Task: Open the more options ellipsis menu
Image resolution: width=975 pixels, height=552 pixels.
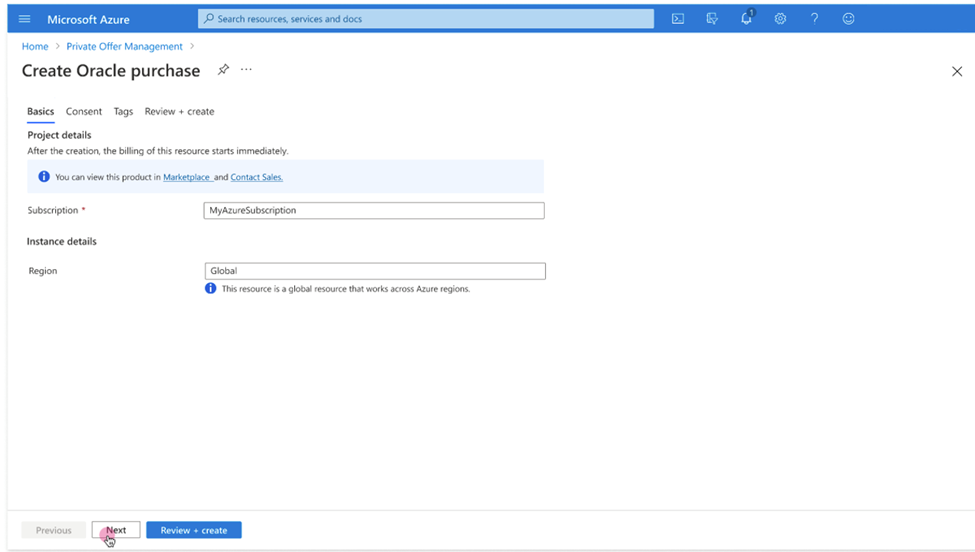Action: 246,70
